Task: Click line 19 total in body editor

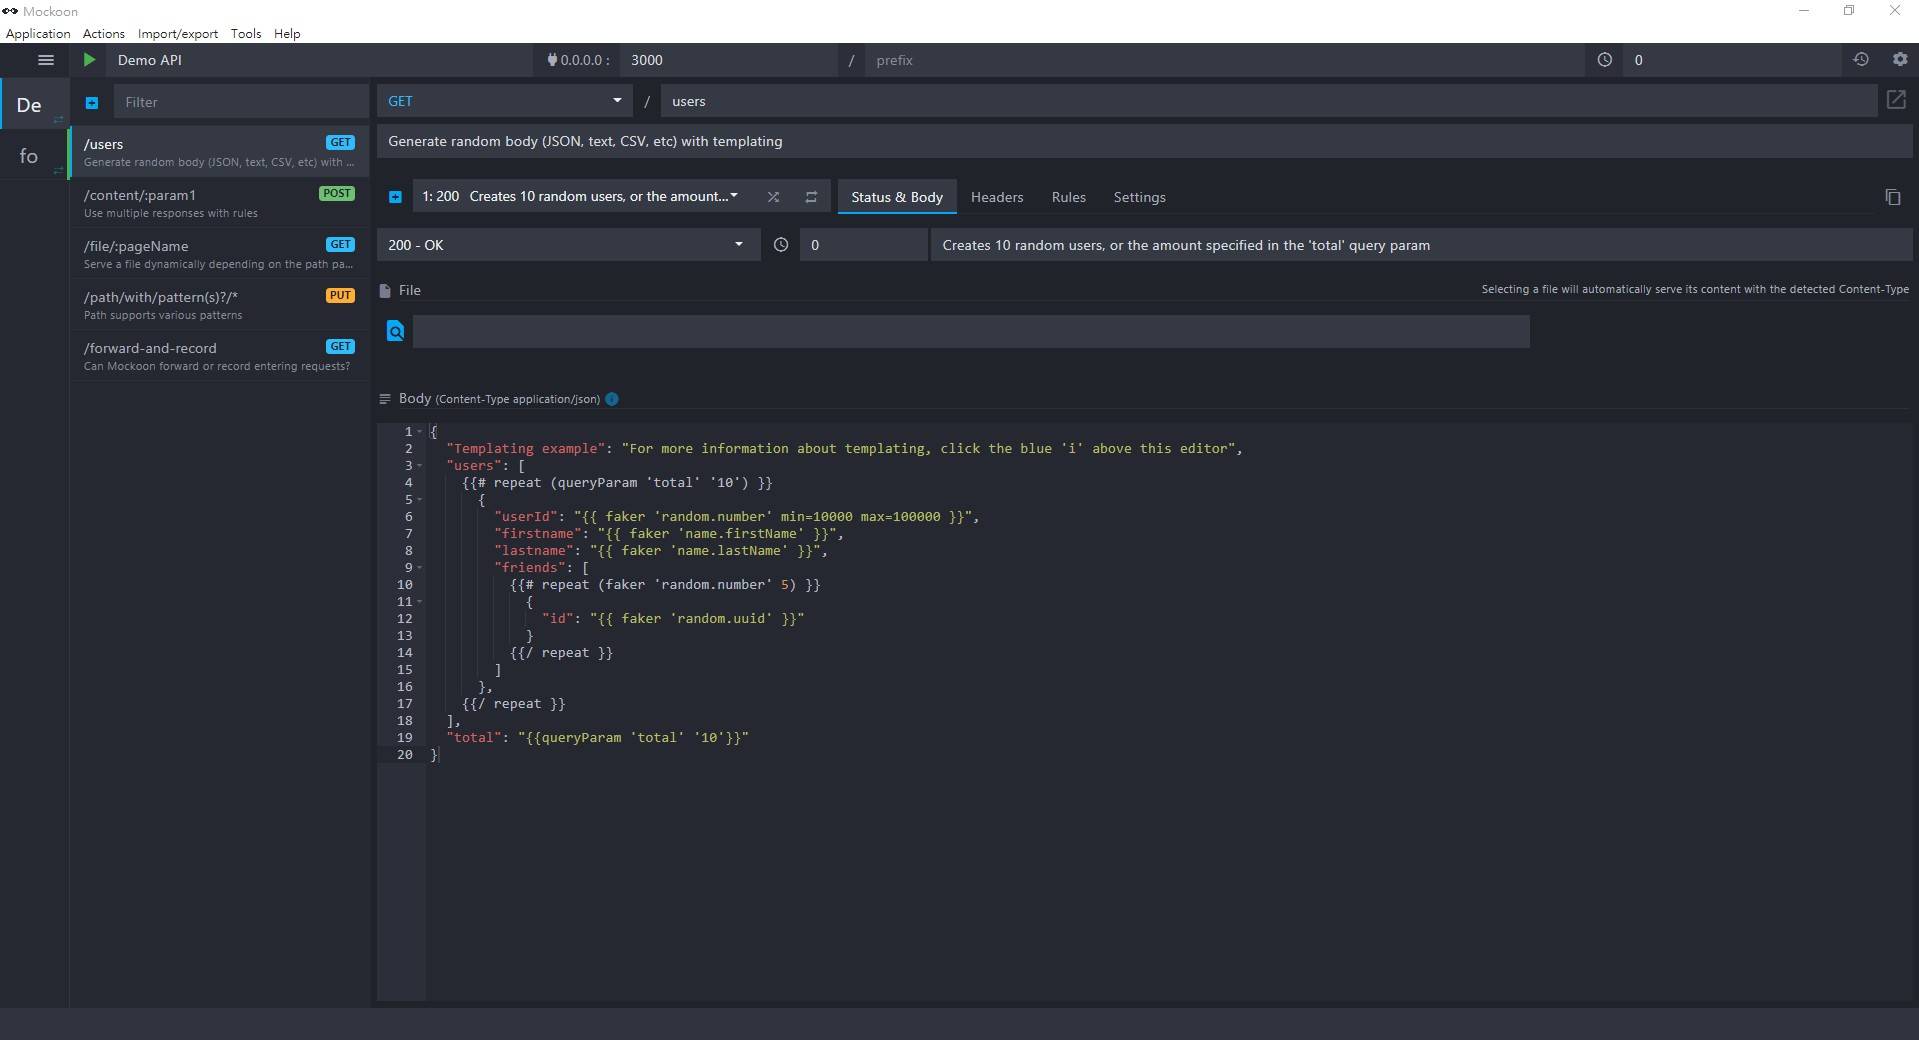Action: tap(597, 738)
